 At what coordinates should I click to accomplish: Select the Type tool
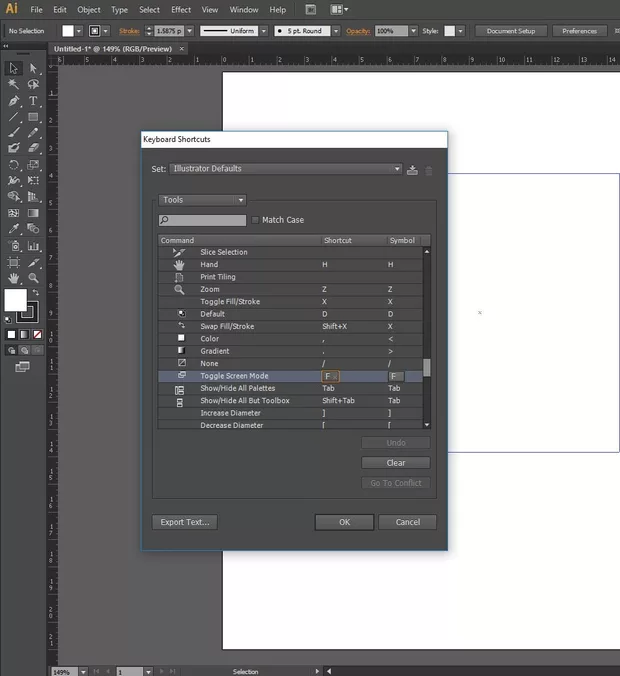(x=33, y=101)
